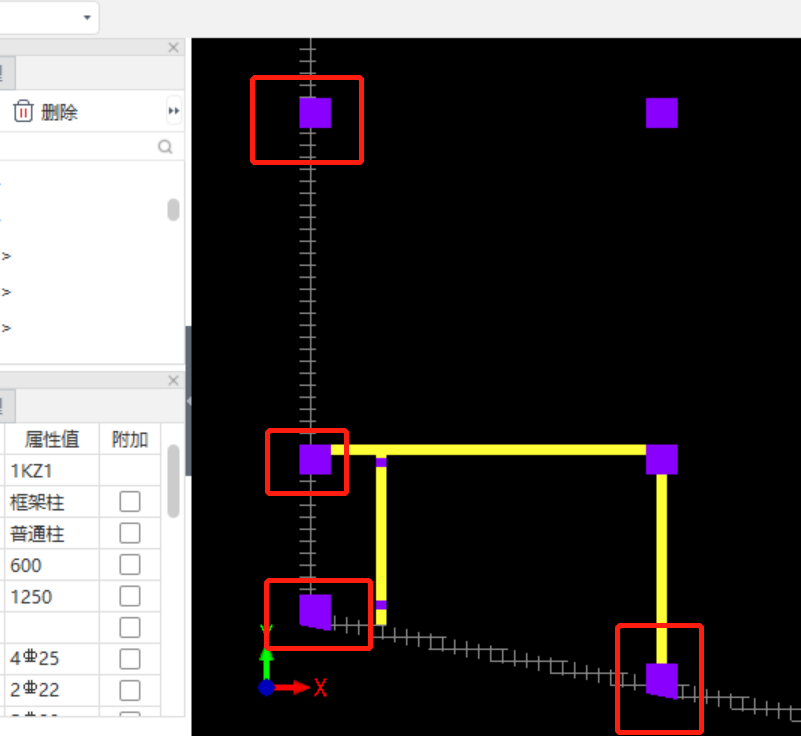This screenshot has height=736, width=801.
Task: Tick the checkbox beside 4⌀25
Action: click(x=130, y=659)
